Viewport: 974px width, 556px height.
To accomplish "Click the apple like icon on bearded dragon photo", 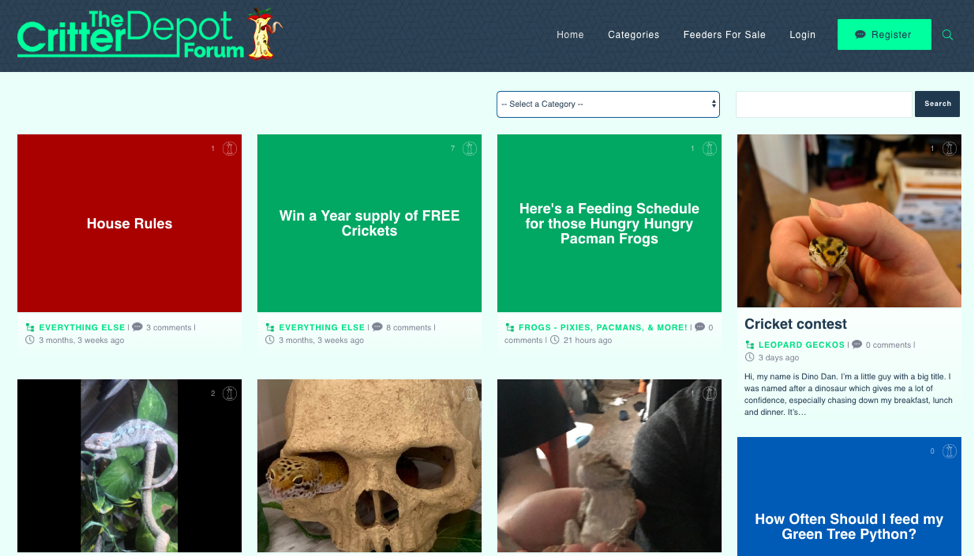I will (709, 393).
